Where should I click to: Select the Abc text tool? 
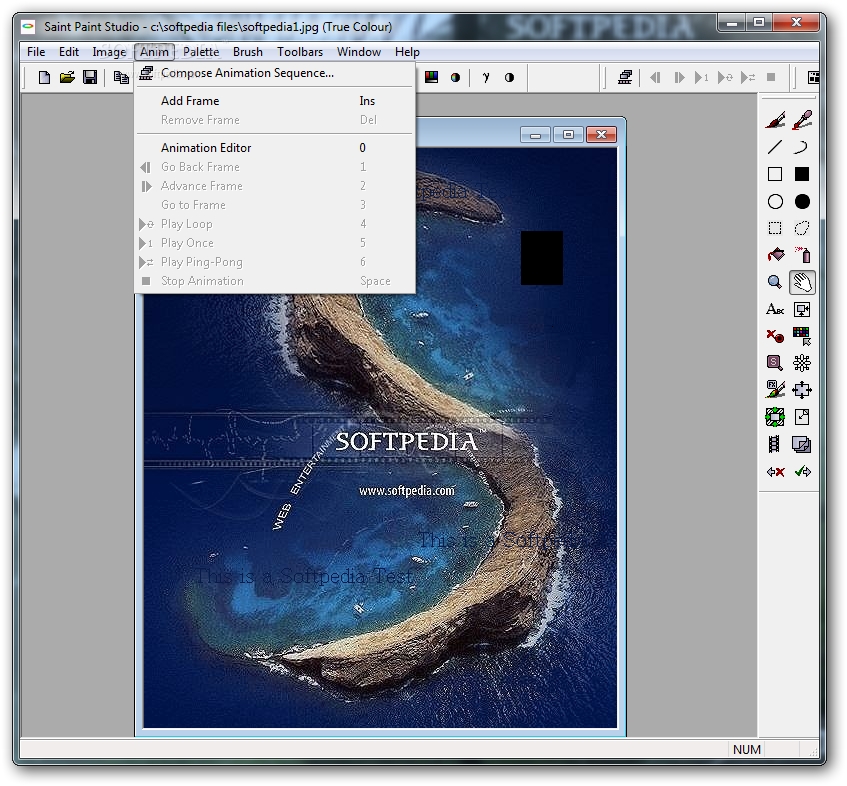point(775,310)
